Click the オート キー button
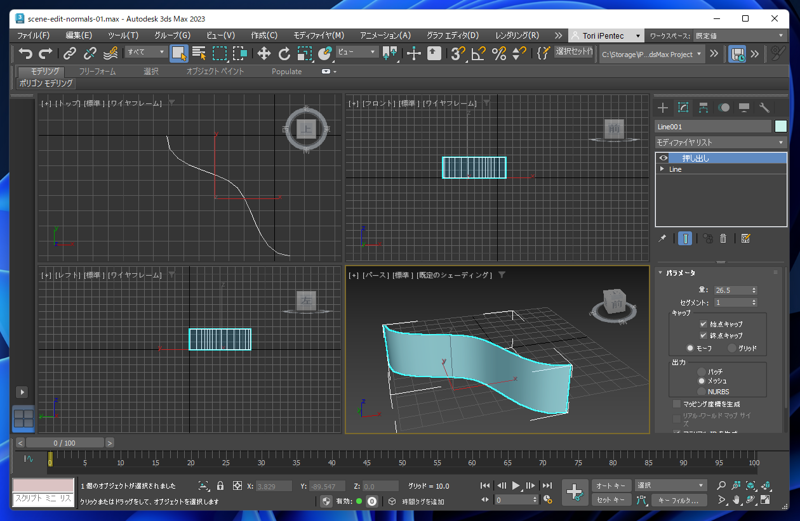800x521 pixels. [x=610, y=486]
